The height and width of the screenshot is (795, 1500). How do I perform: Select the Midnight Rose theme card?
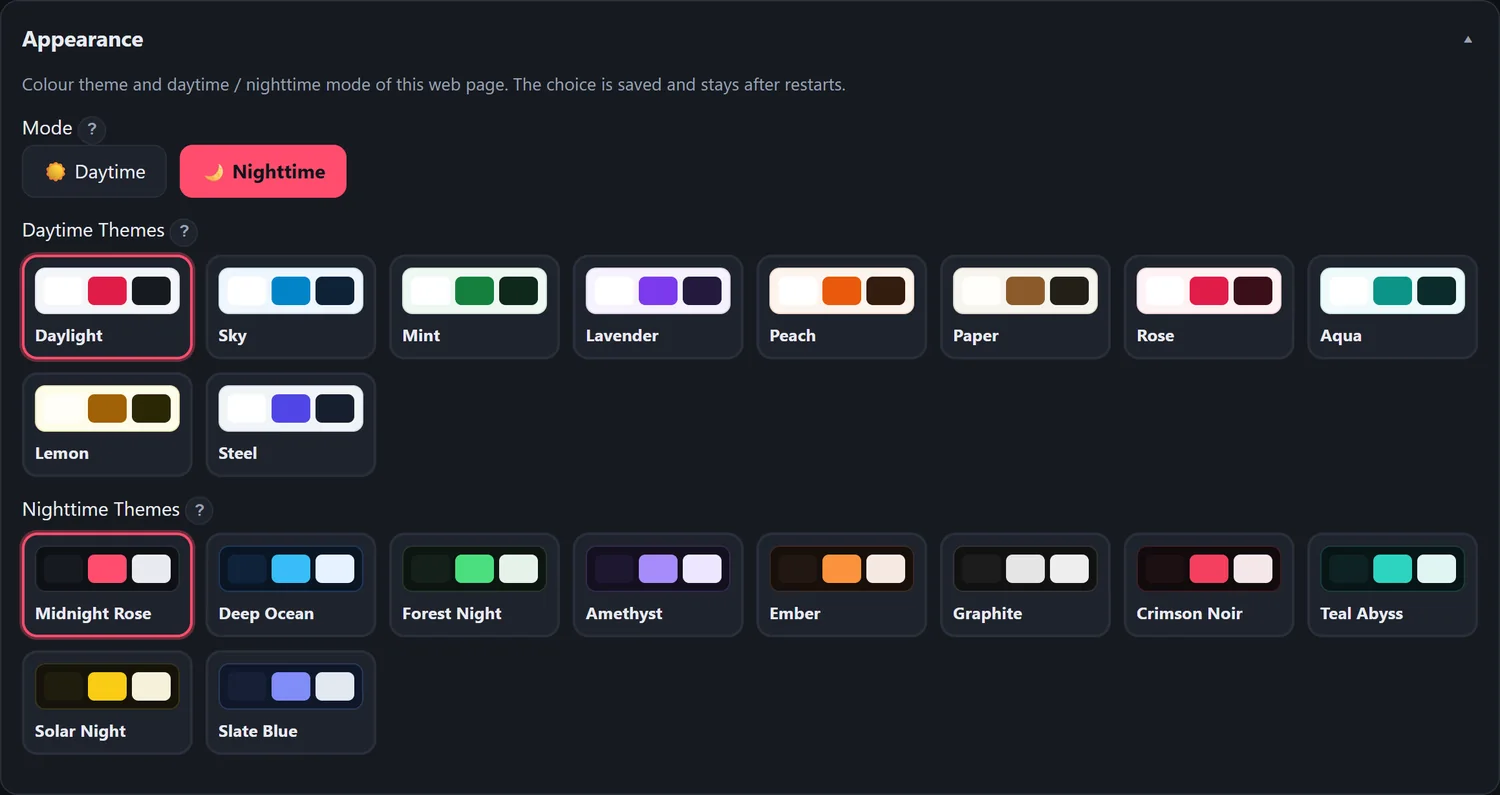[107, 585]
